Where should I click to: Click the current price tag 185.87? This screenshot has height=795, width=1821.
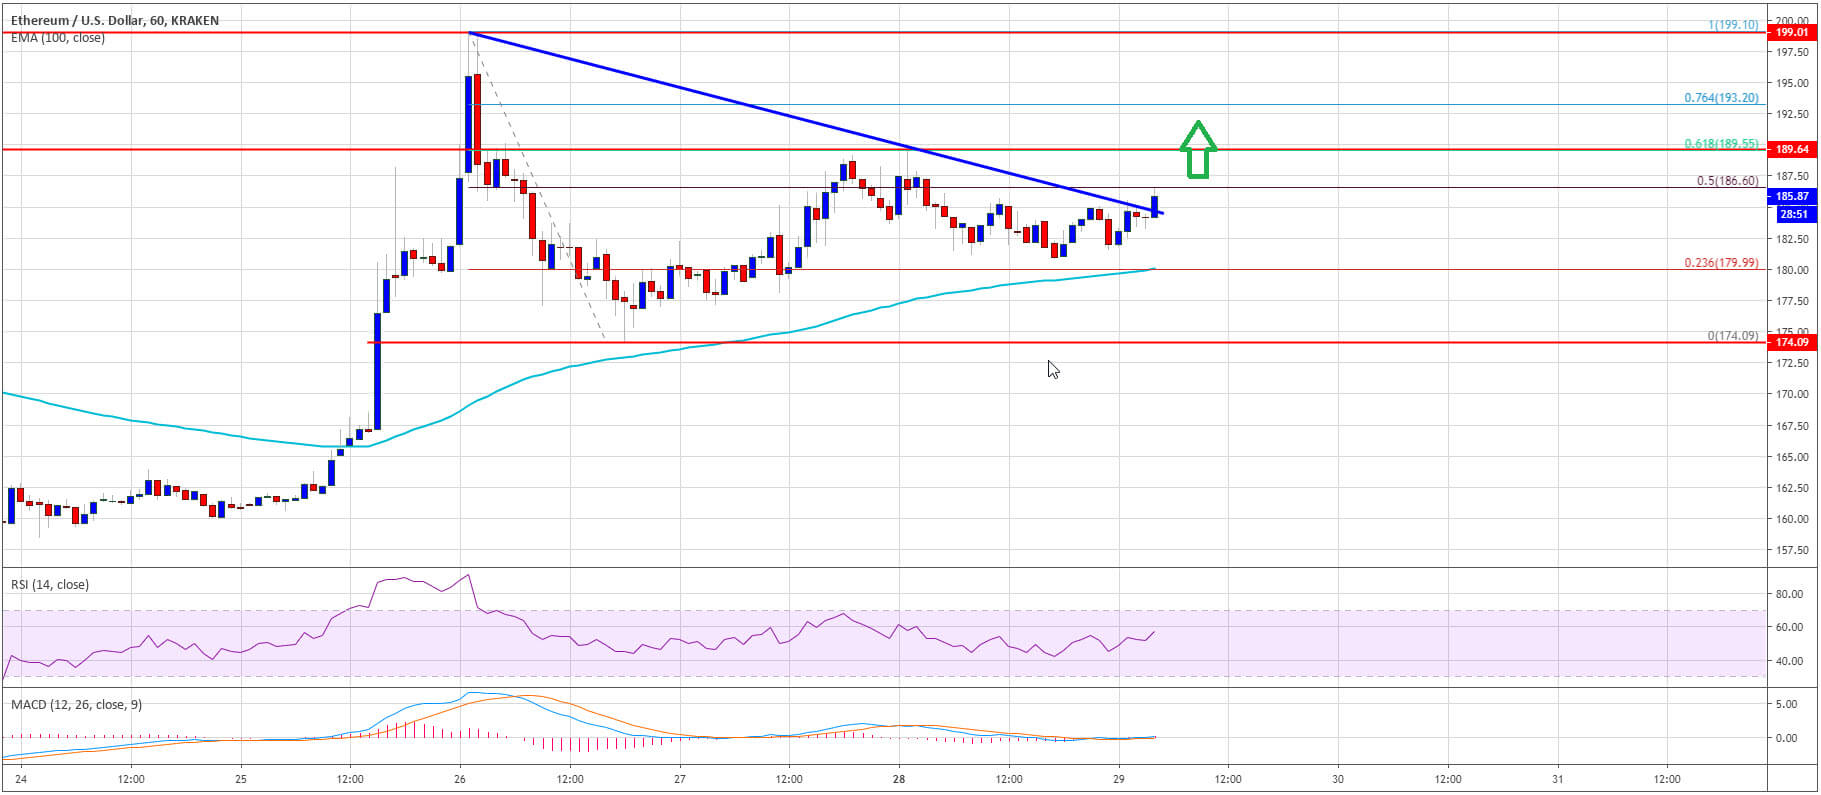(1790, 197)
